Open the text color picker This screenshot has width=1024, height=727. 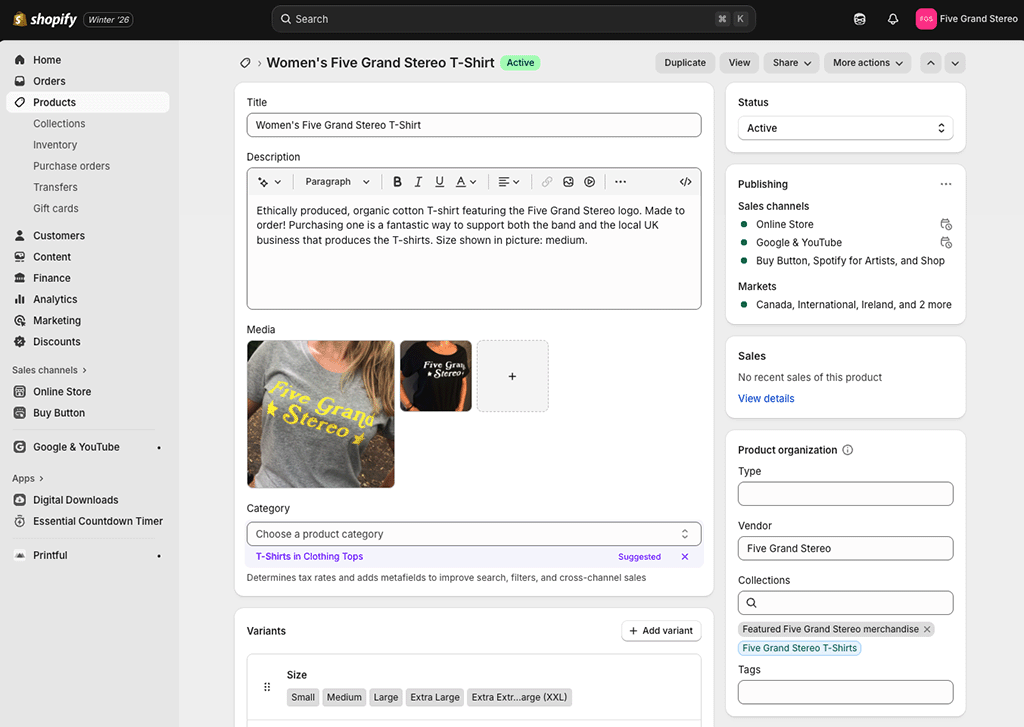462,181
